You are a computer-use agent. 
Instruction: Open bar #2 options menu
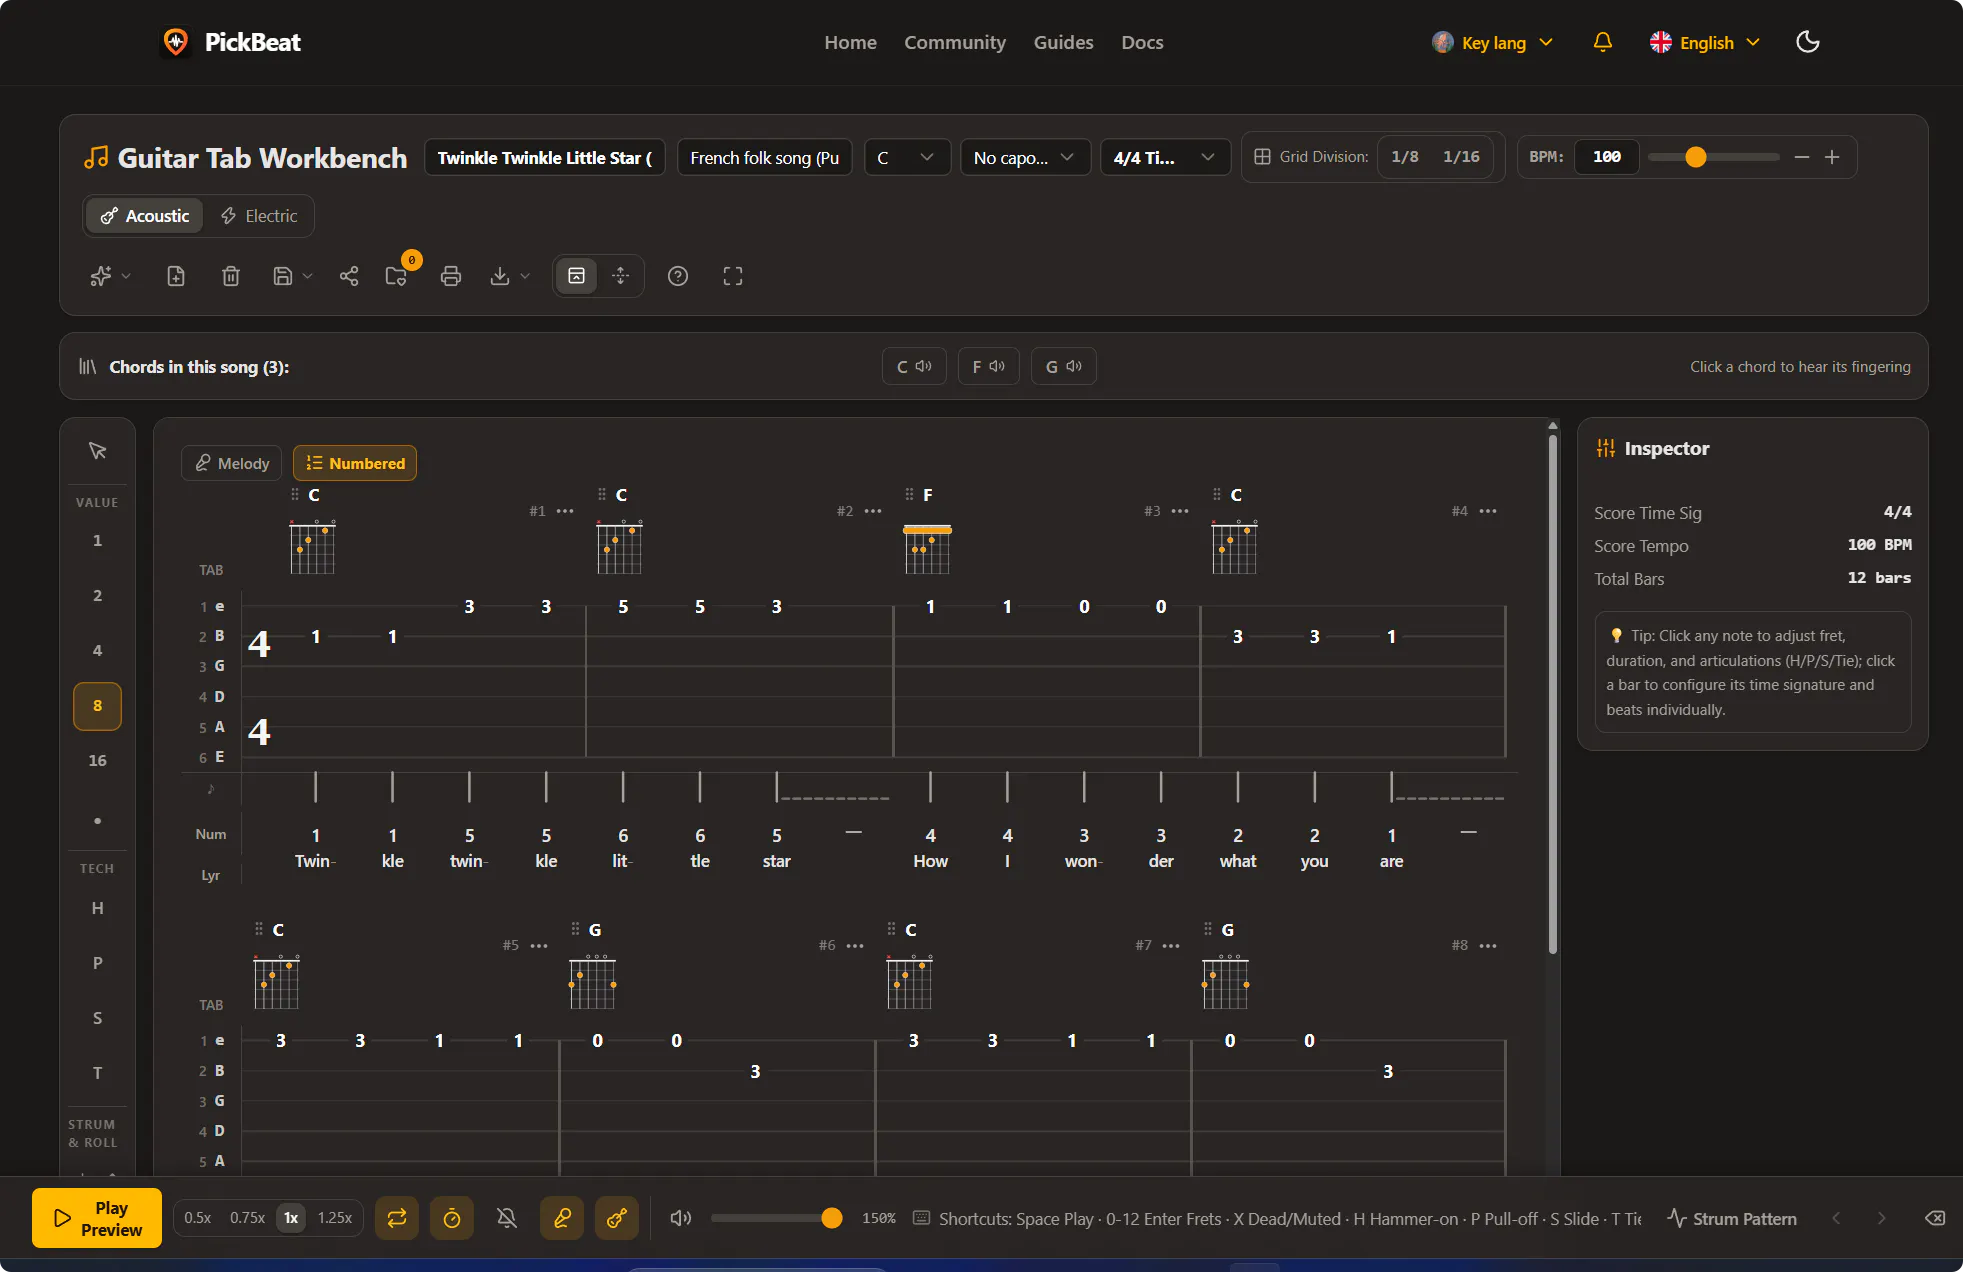coord(873,511)
